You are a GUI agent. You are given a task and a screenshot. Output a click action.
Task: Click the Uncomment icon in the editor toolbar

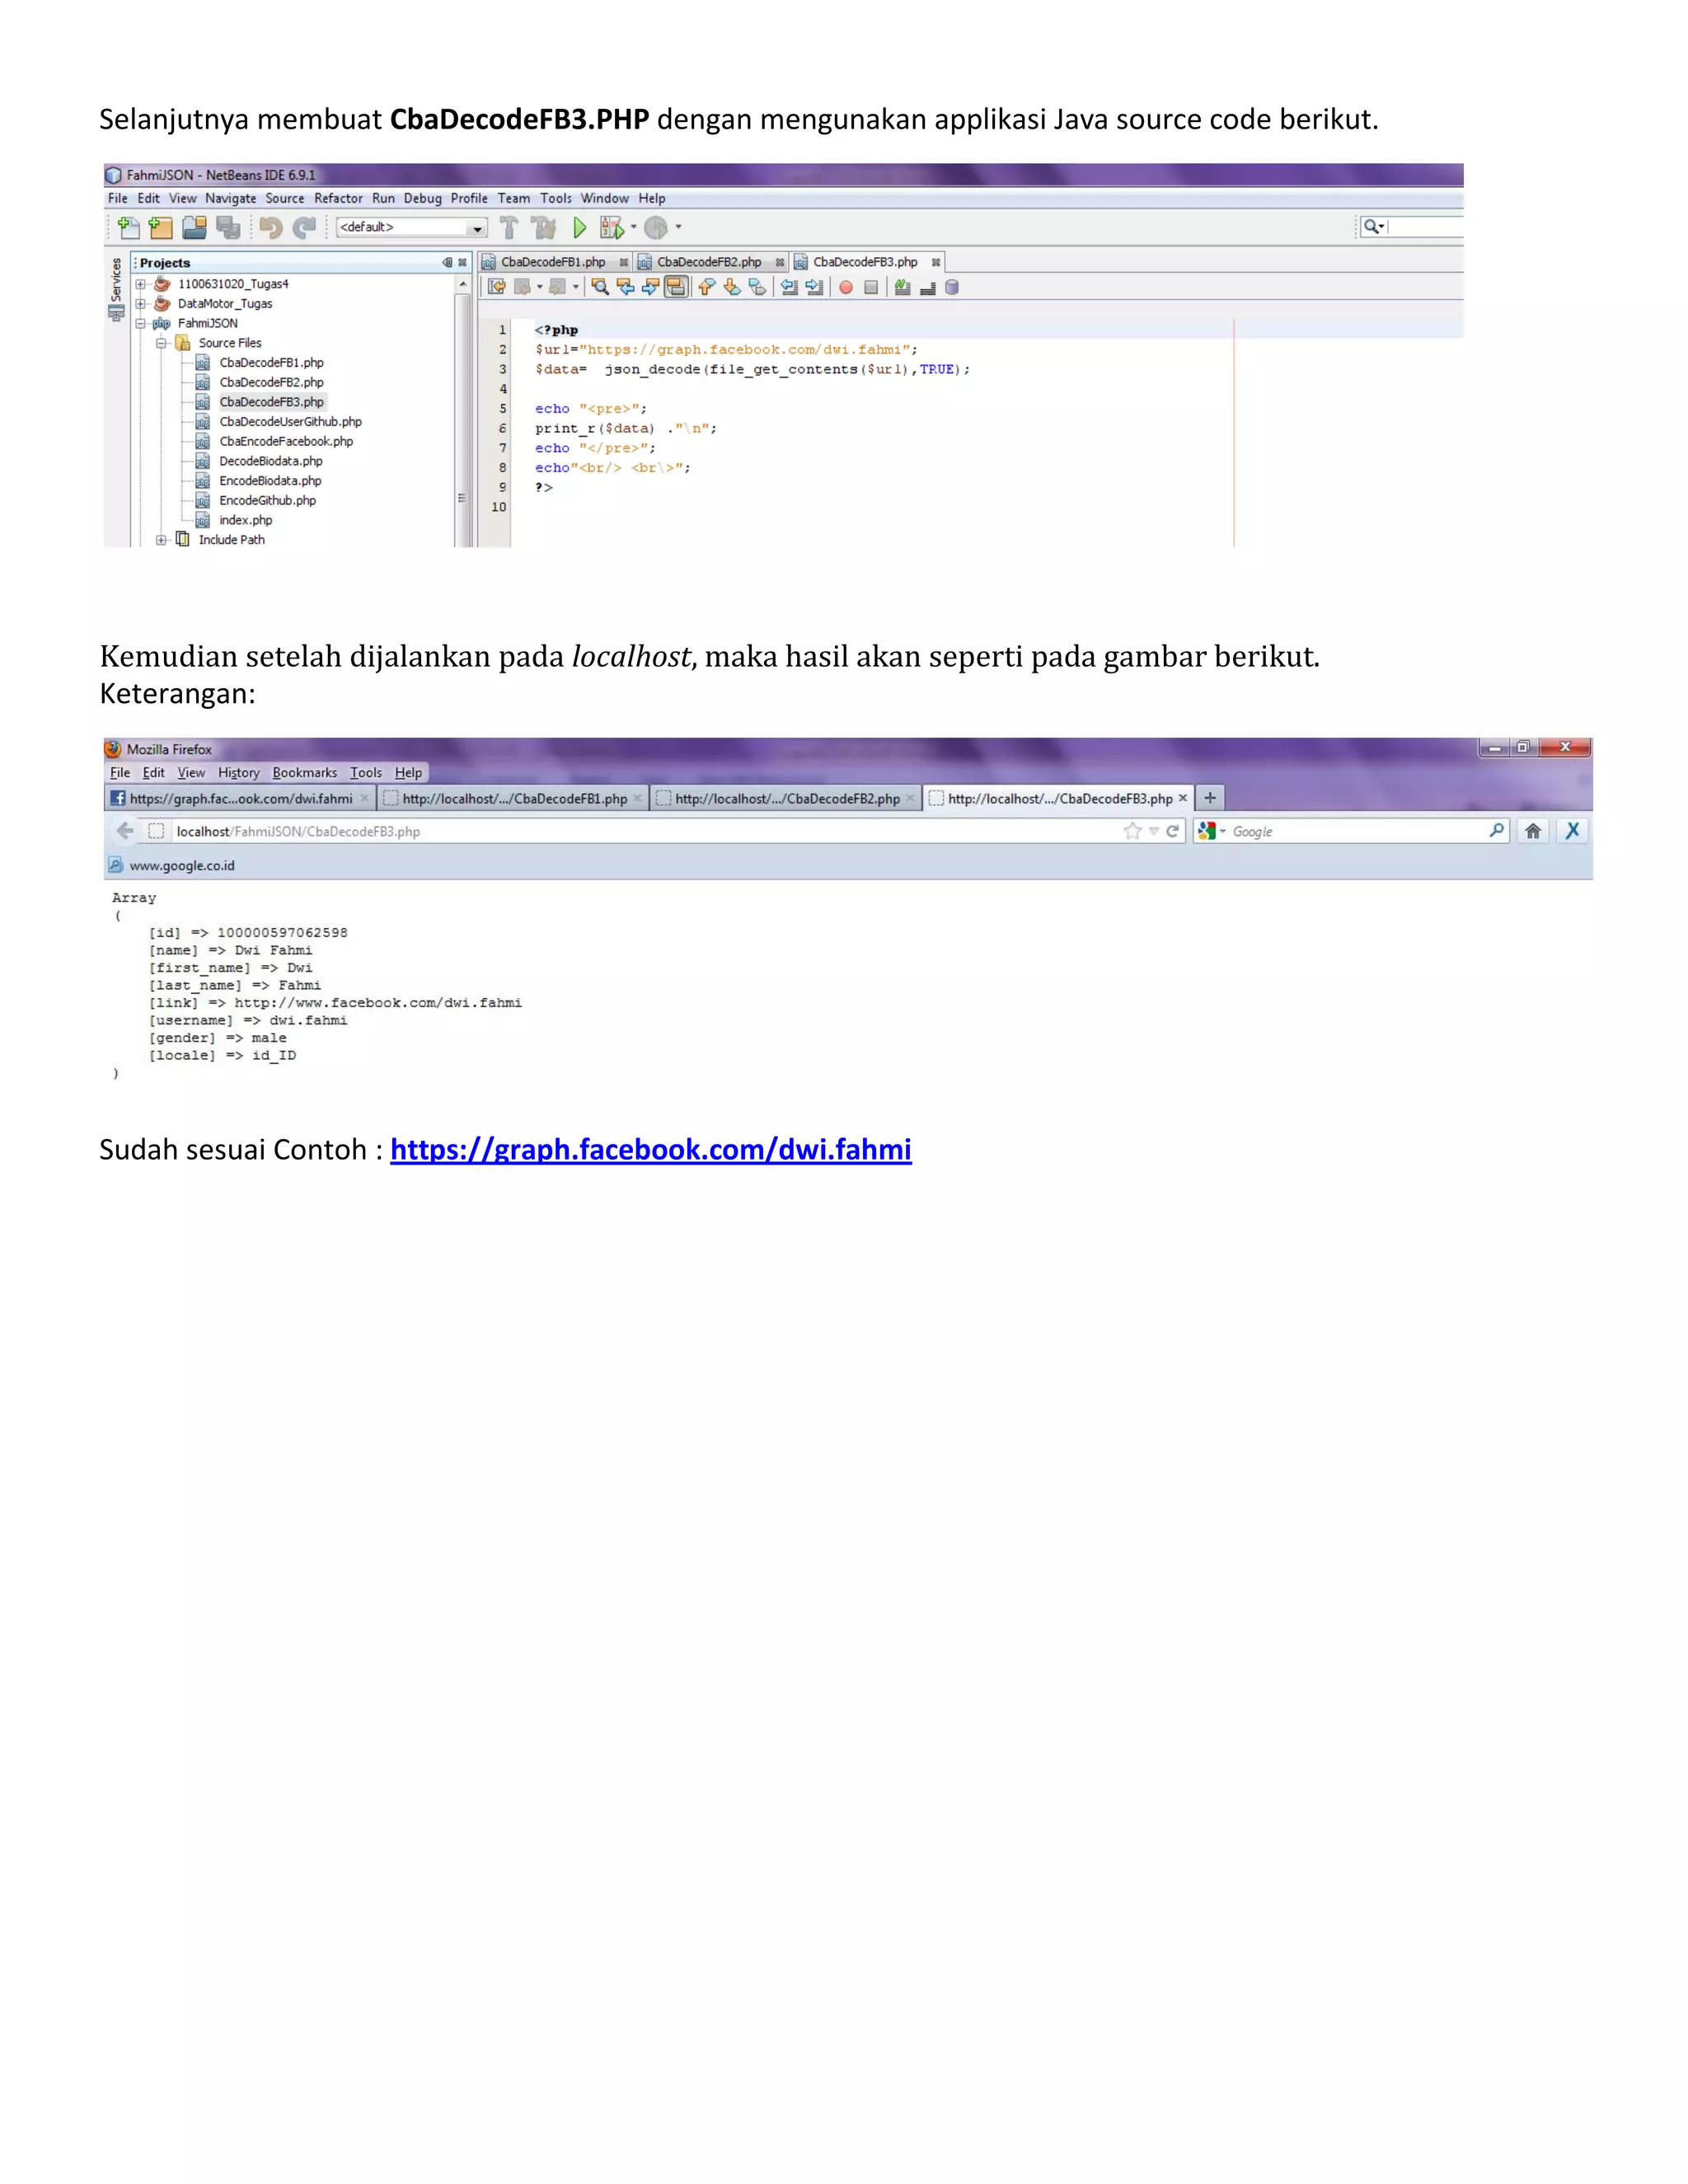tap(927, 288)
